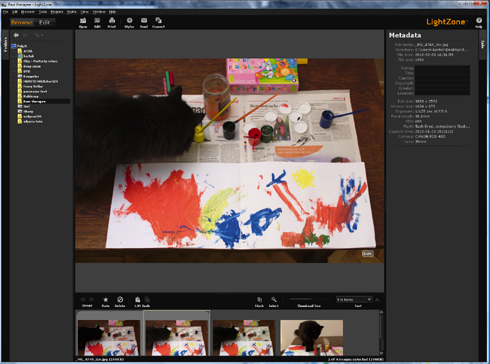Screen dimensions: 490x364
Task: Select the Komputer node in folder tree
Action: pyautogui.click(x=31, y=76)
